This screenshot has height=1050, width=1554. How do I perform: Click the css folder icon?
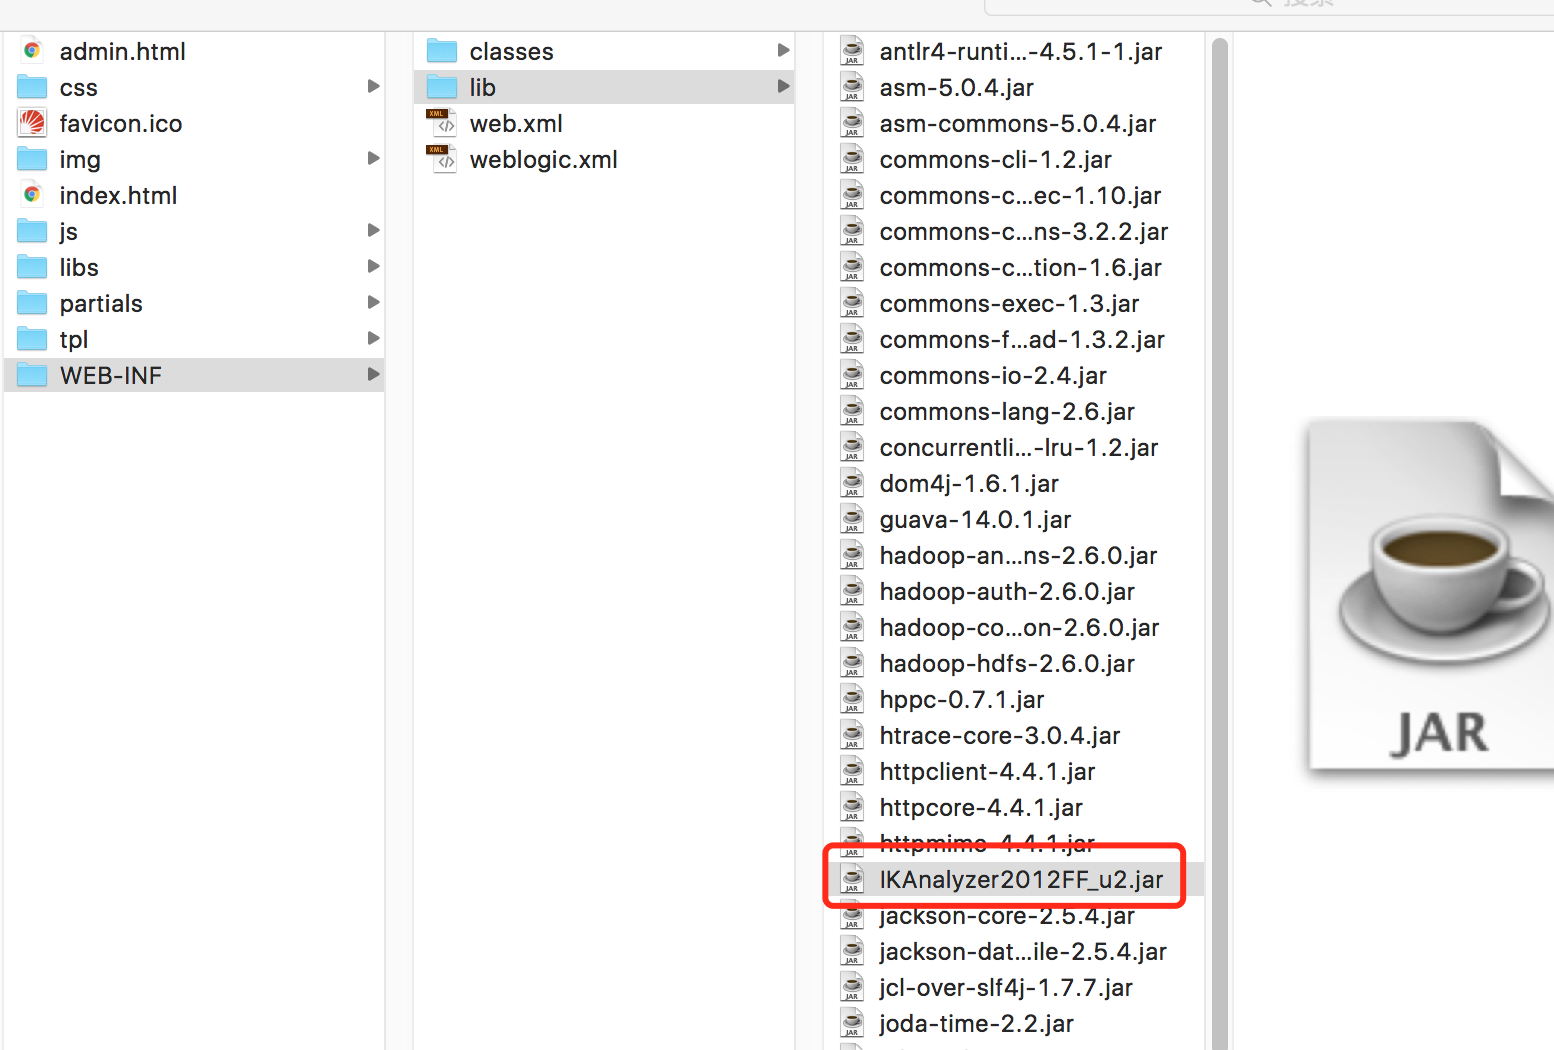32,87
